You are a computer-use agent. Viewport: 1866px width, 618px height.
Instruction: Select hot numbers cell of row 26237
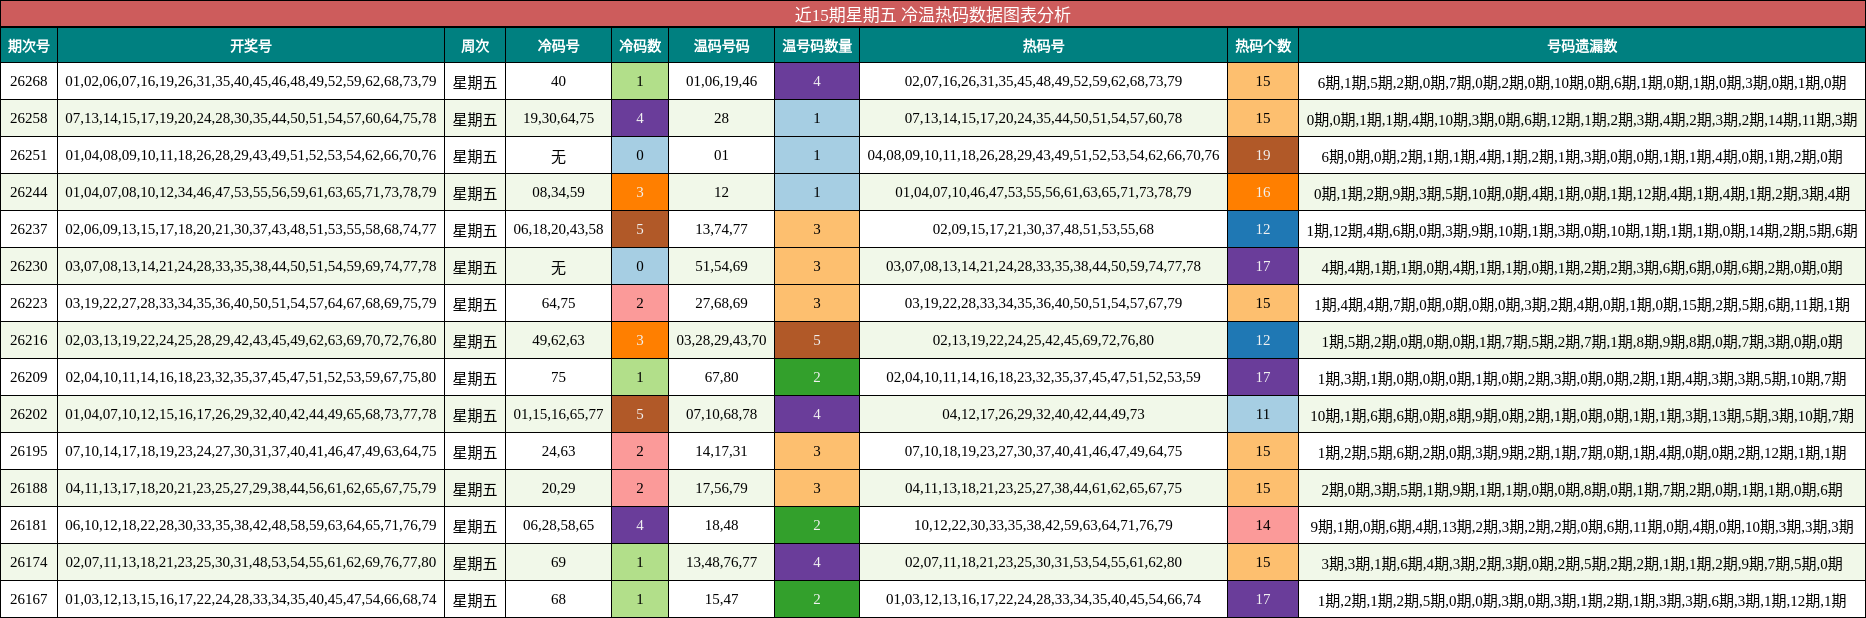[x=1043, y=229]
